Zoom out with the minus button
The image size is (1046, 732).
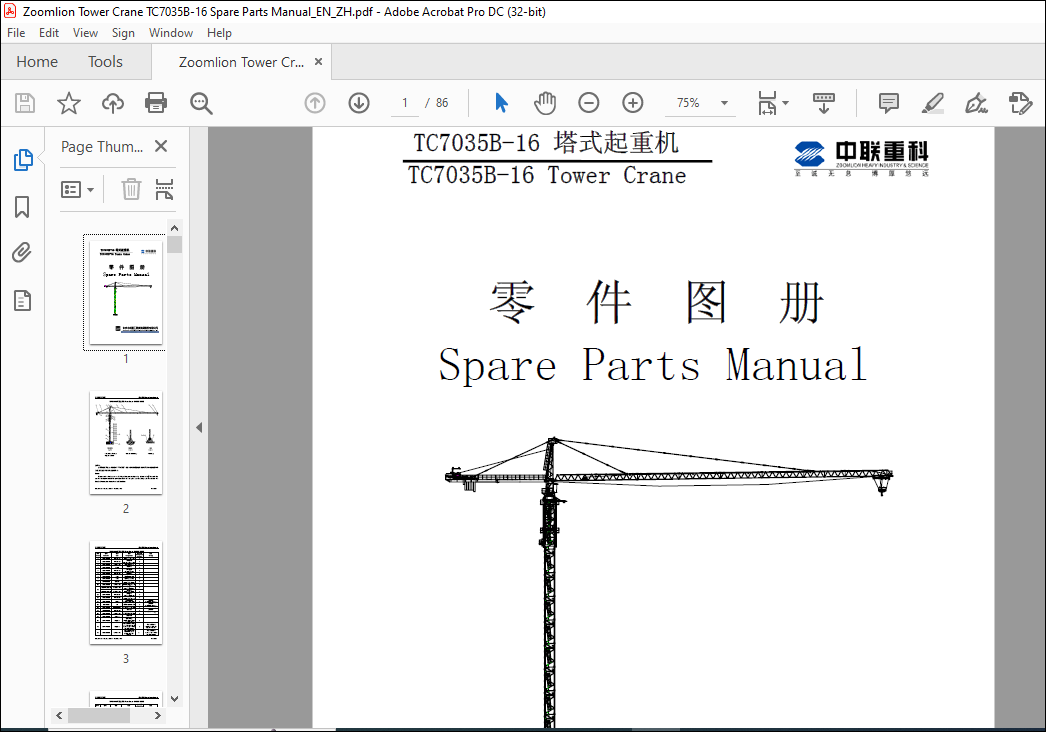[588, 103]
